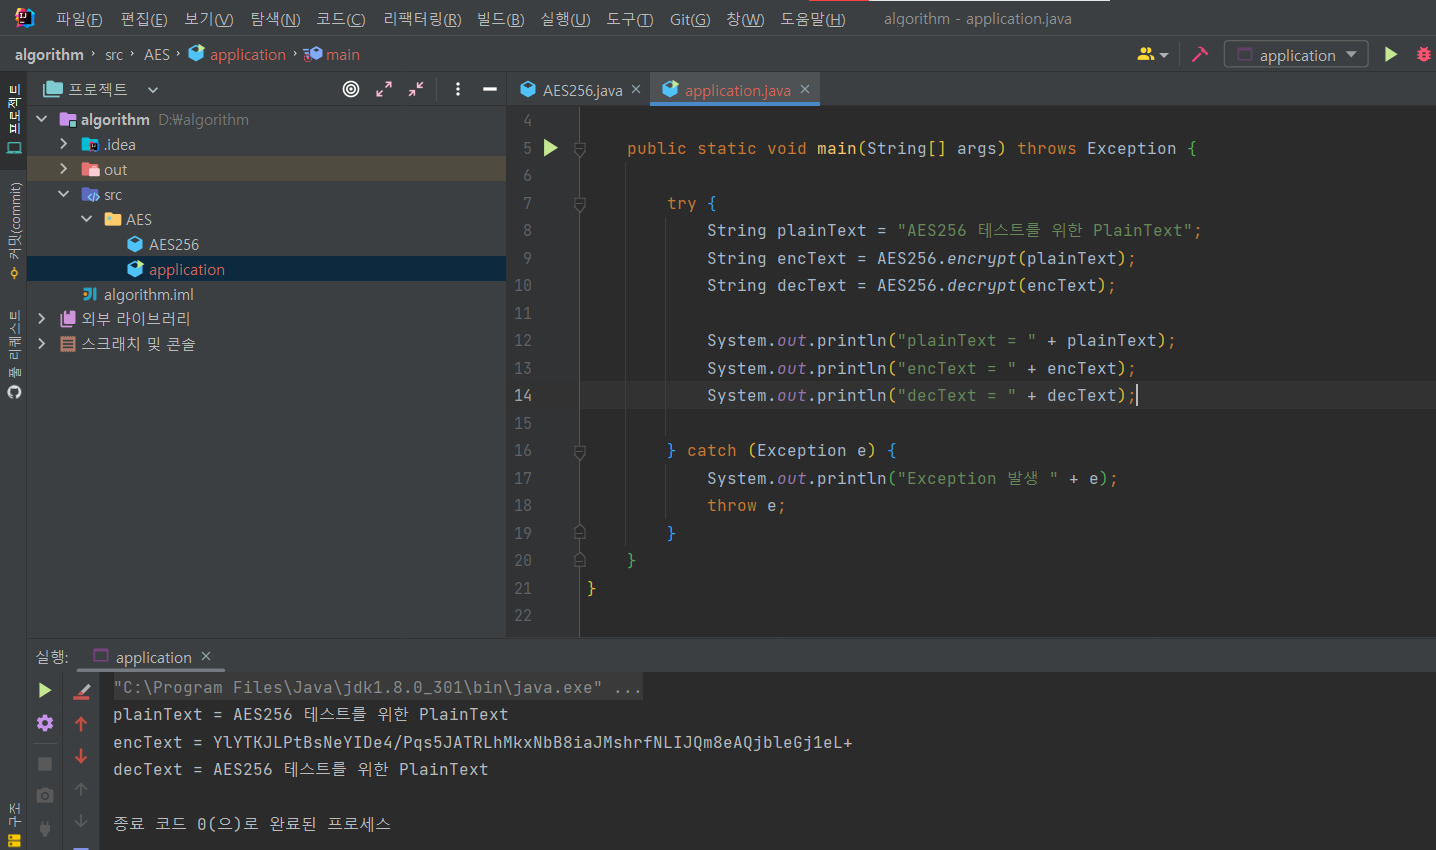Open the 프로젝트 tool window side tab
Viewport: 1436px width, 850px height.
coord(14,119)
